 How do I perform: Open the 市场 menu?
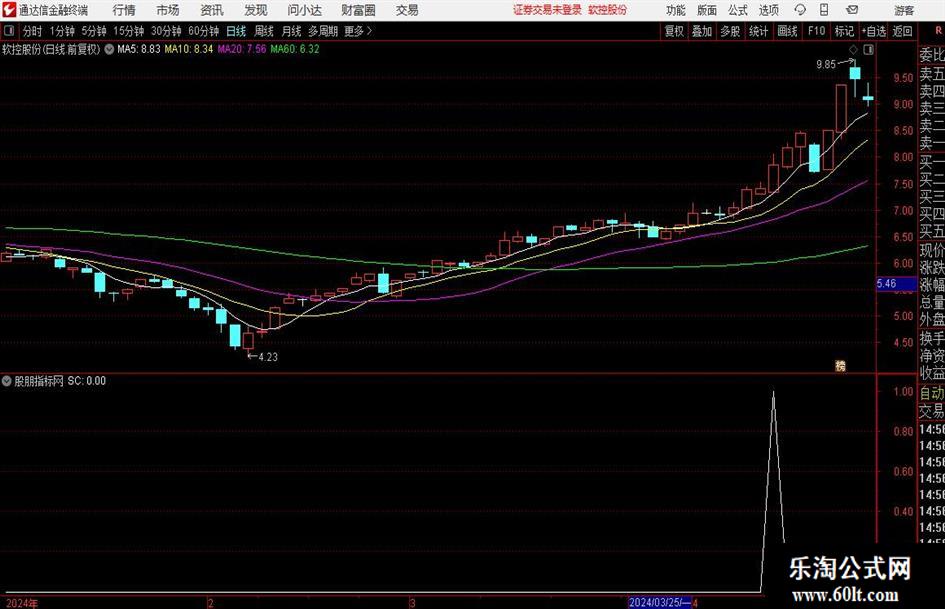[168, 10]
